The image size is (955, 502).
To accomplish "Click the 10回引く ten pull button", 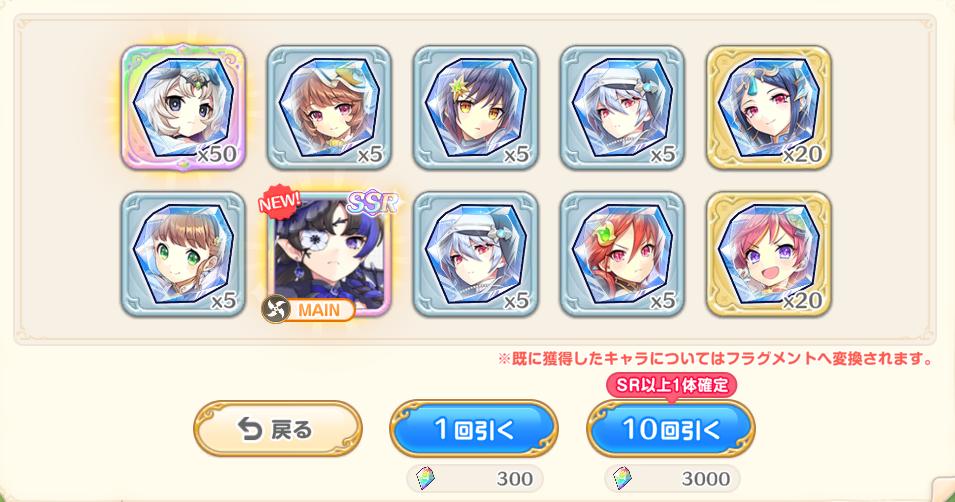I will point(671,429).
